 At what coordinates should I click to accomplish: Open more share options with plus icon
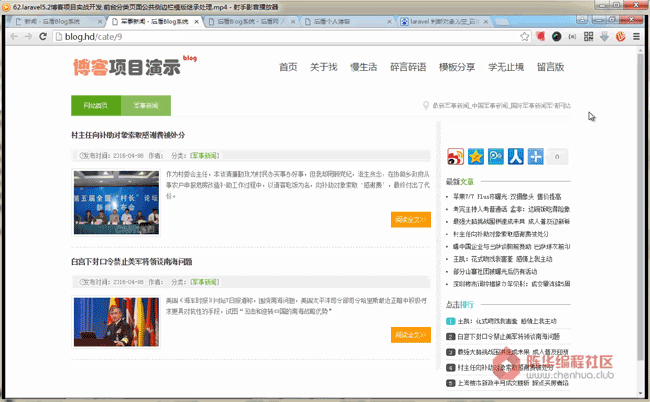[535, 157]
